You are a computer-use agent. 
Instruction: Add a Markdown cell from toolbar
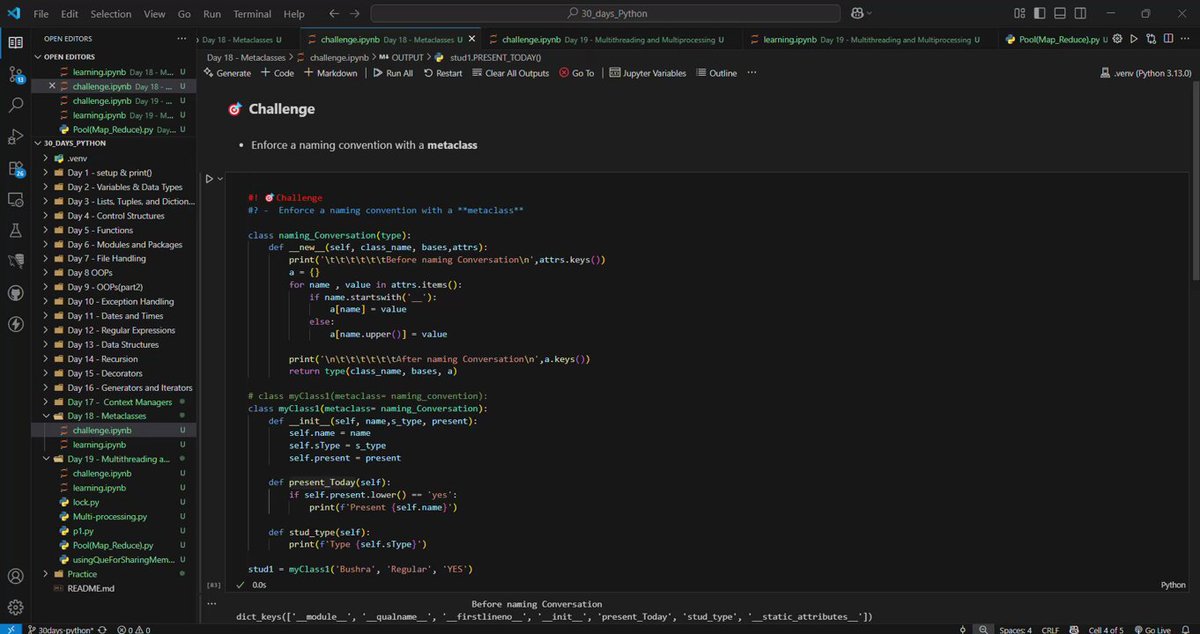point(330,73)
